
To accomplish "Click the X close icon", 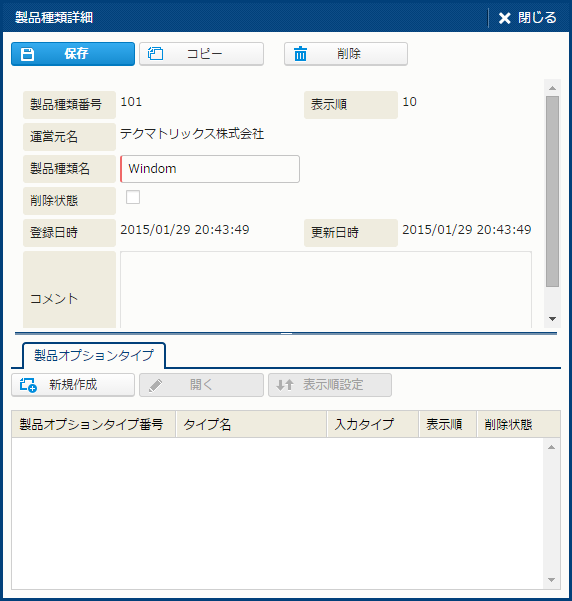I will pyautogui.click(x=505, y=18).
